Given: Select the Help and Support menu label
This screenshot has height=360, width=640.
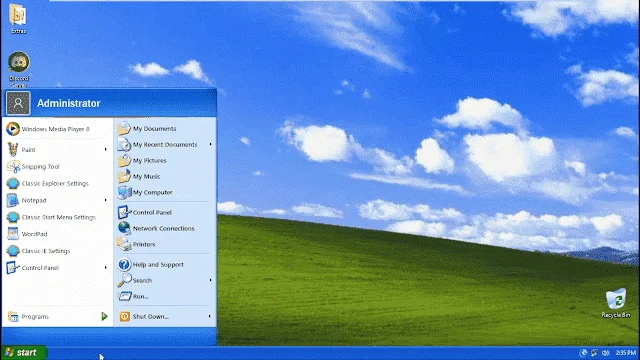Looking at the screenshot, I should pyautogui.click(x=158, y=264).
